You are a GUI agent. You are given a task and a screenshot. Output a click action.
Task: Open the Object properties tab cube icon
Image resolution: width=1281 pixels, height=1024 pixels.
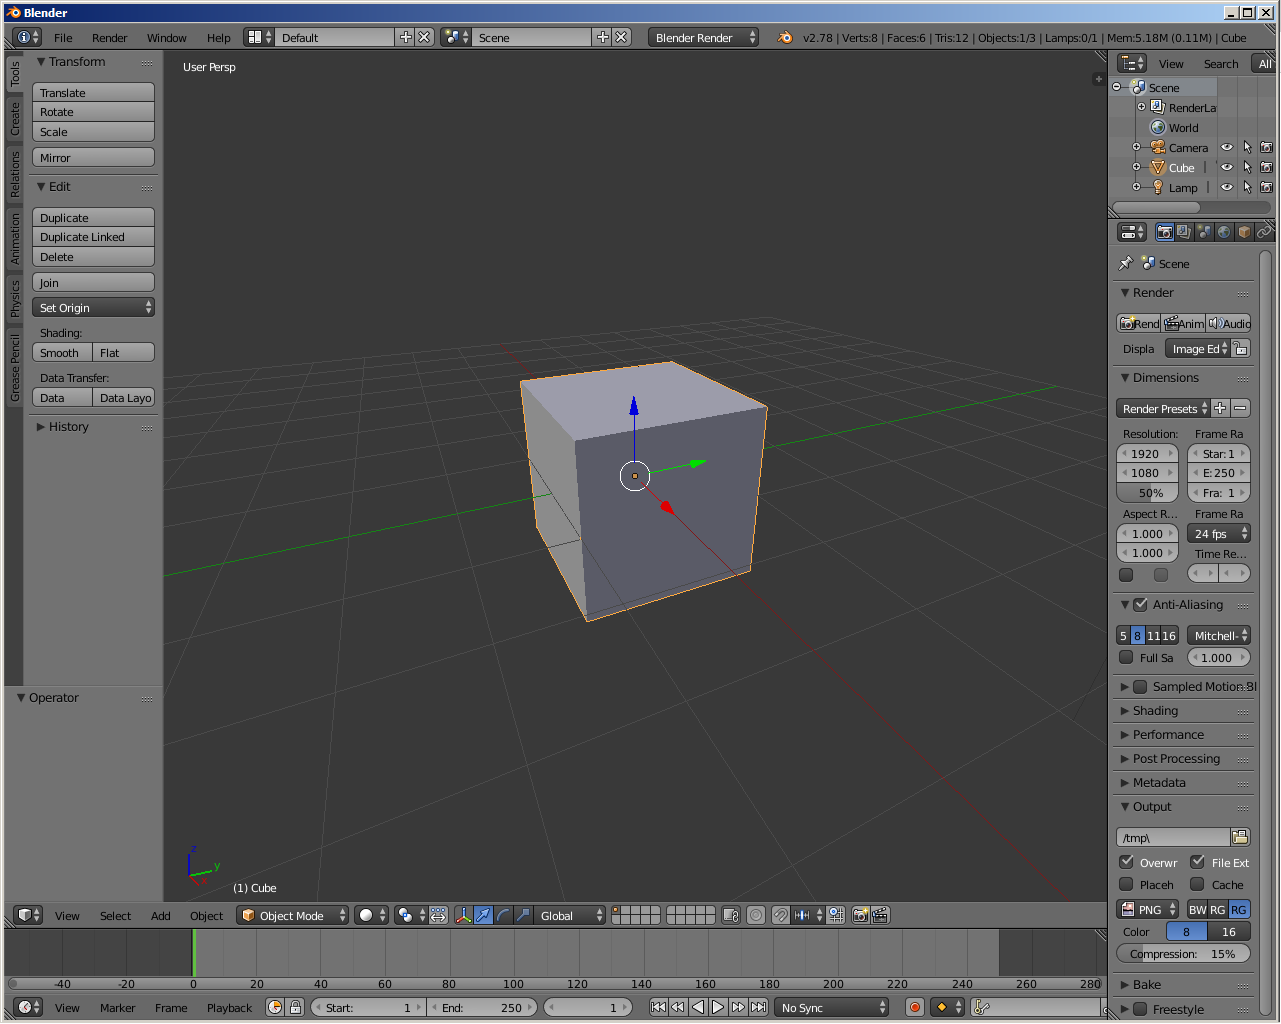pos(1244,232)
